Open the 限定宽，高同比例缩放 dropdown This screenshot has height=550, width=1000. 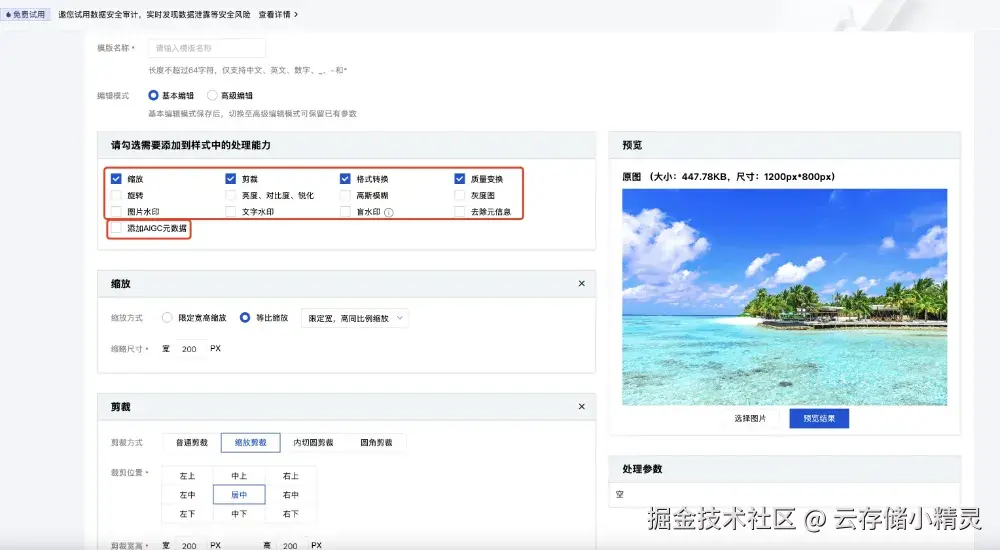[x=355, y=318]
